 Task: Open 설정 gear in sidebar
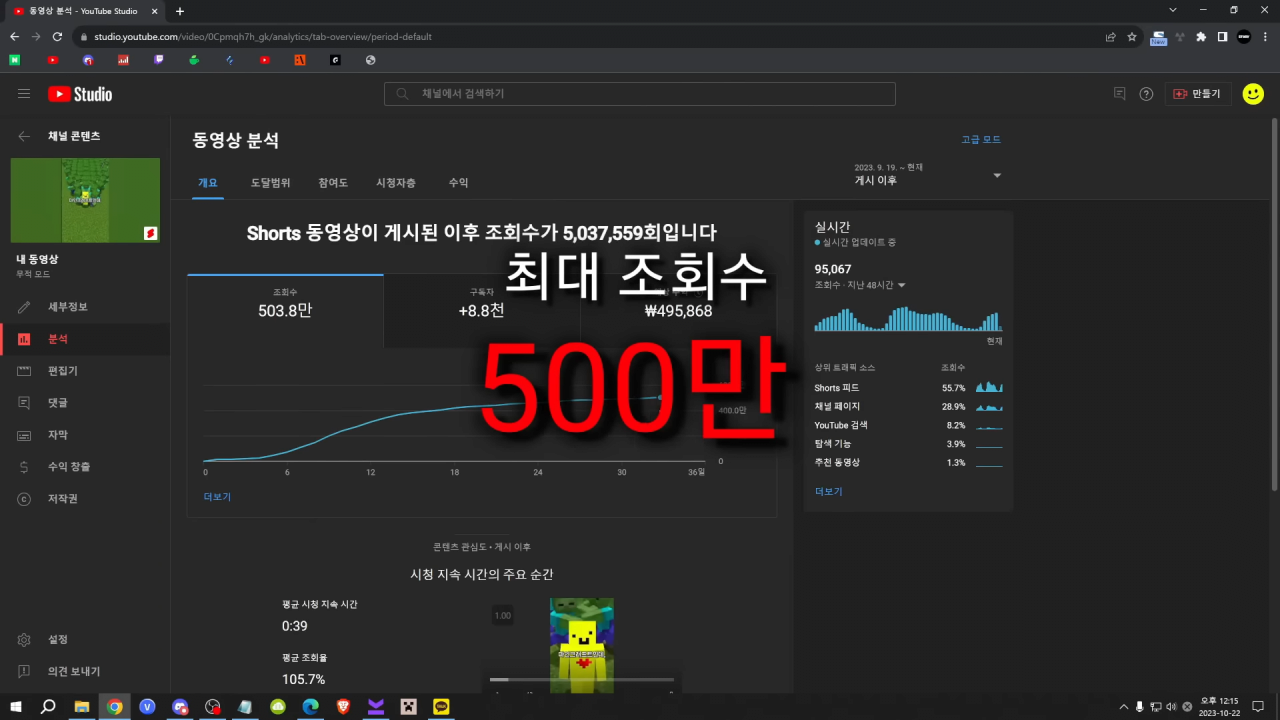point(24,640)
